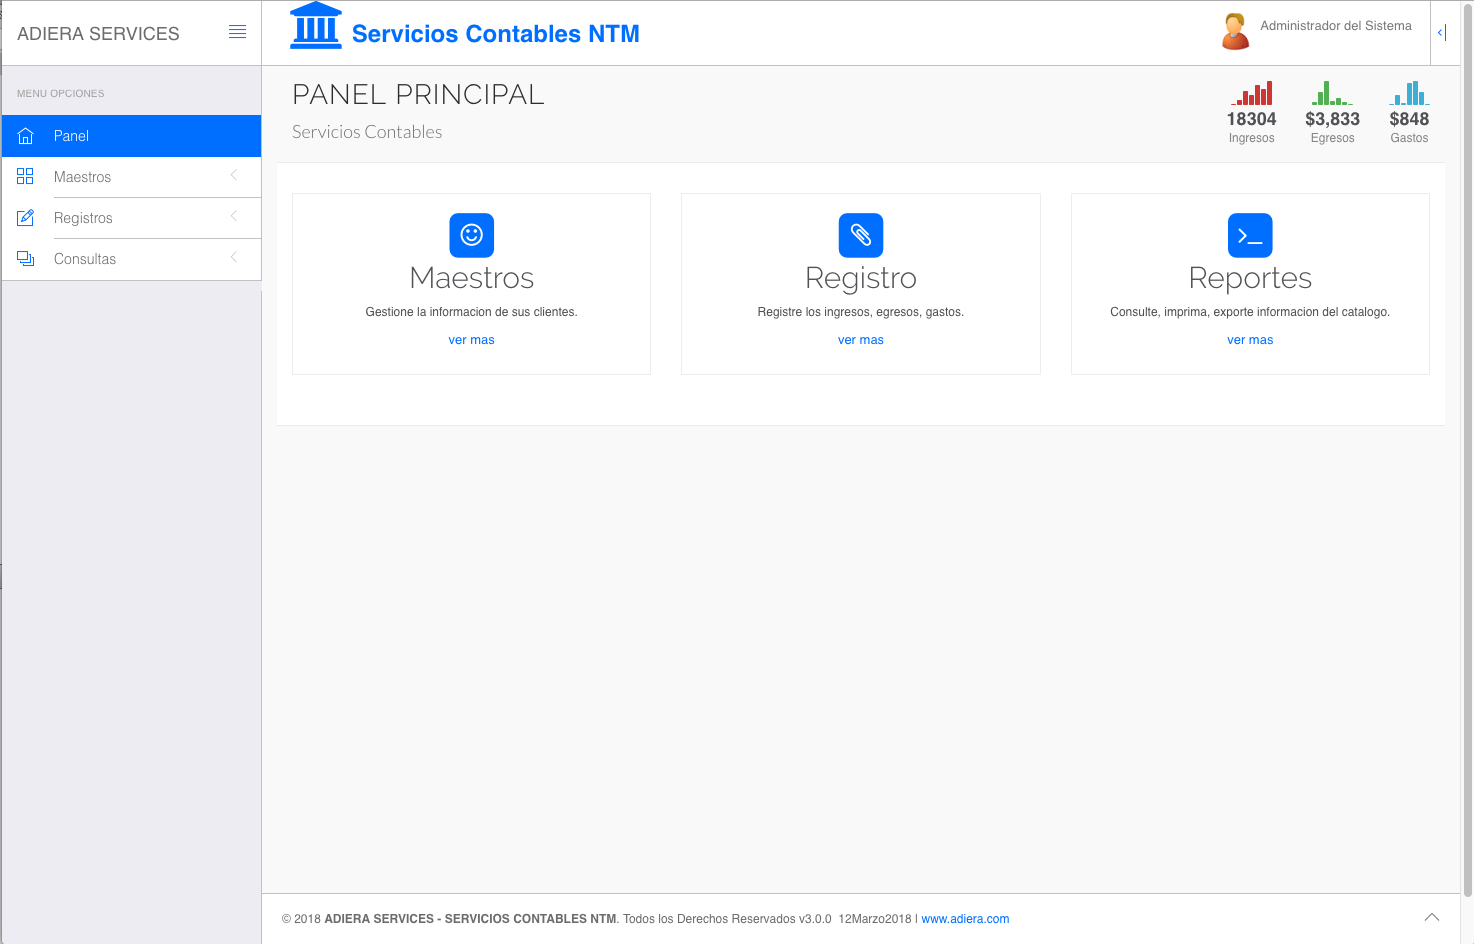This screenshot has height=944, width=1474.
Task: Open the Consultas menu item
Action: tap(85, 259)
